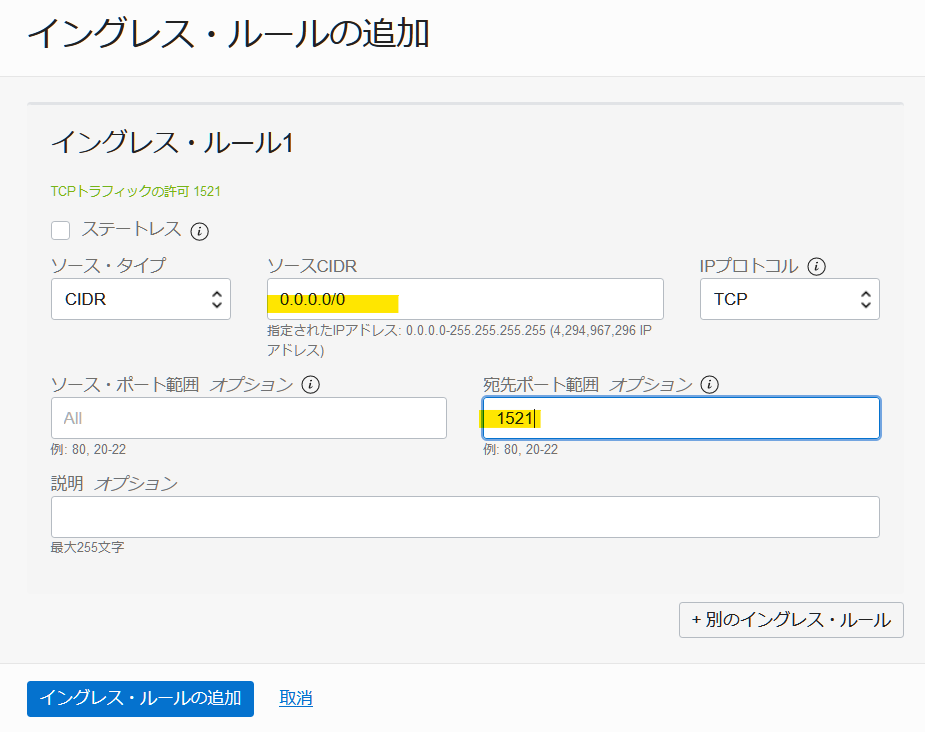Focus the ソース・ポート範囲 All field
Image resolution: width=925 pixels, height=732 pixels.
(x=249, y=418)
